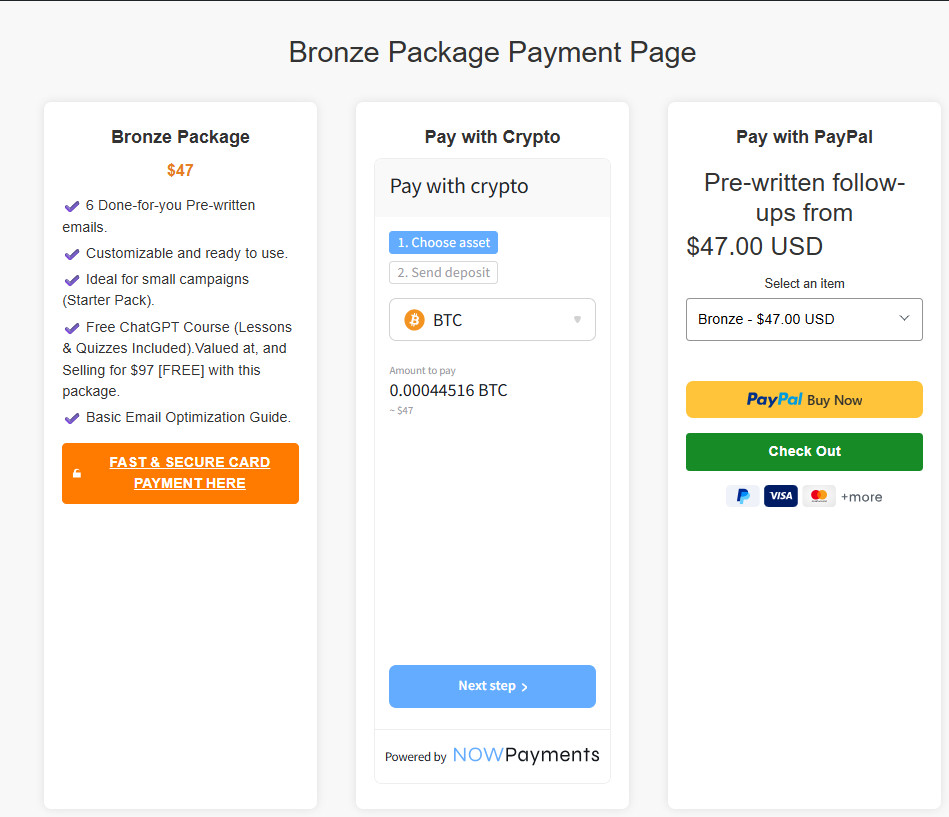Click the Bitcoin coin icon
This screenshot has width=949, height=817.
(414, 320)
